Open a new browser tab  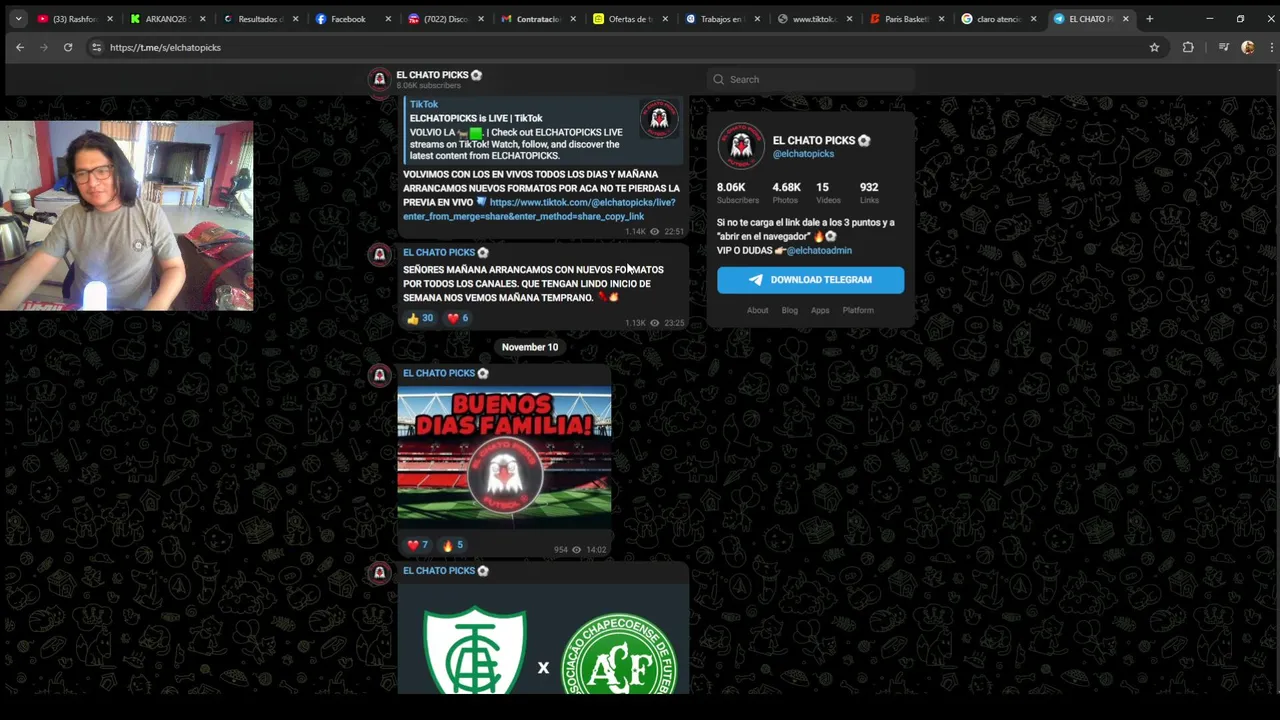coord(1149,19)
